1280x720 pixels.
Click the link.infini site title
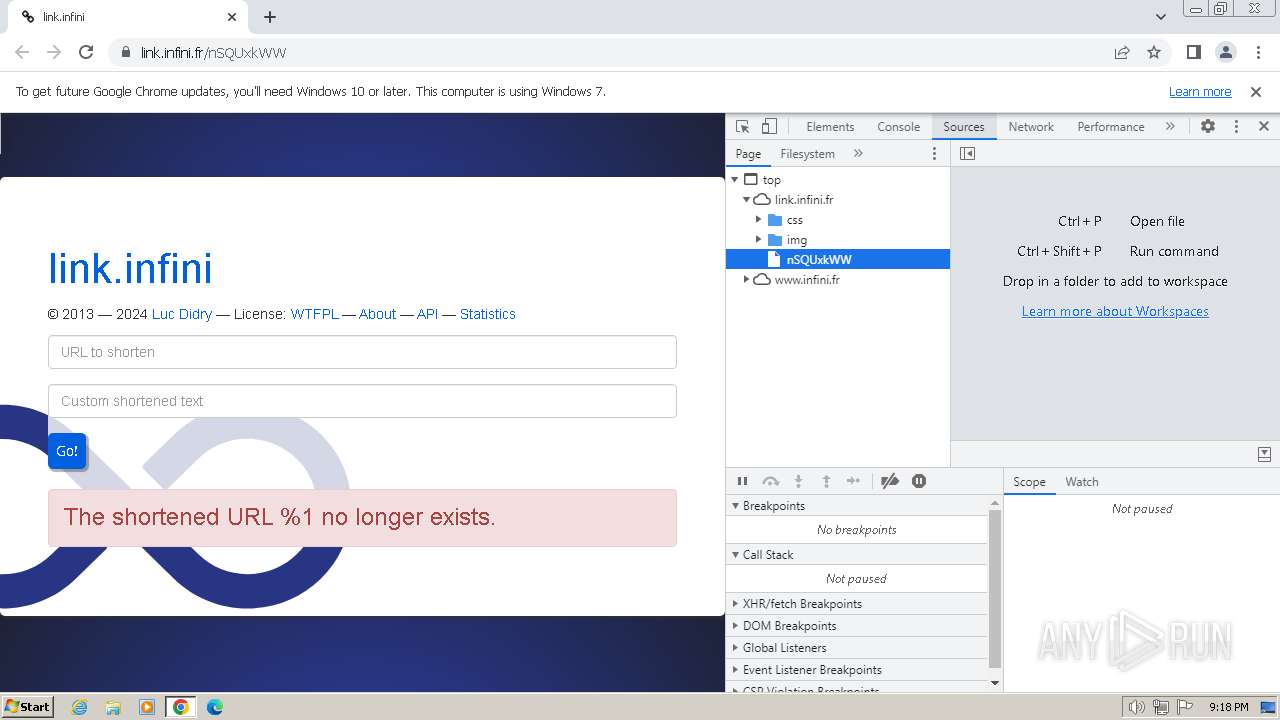click(x=130, y=269)
